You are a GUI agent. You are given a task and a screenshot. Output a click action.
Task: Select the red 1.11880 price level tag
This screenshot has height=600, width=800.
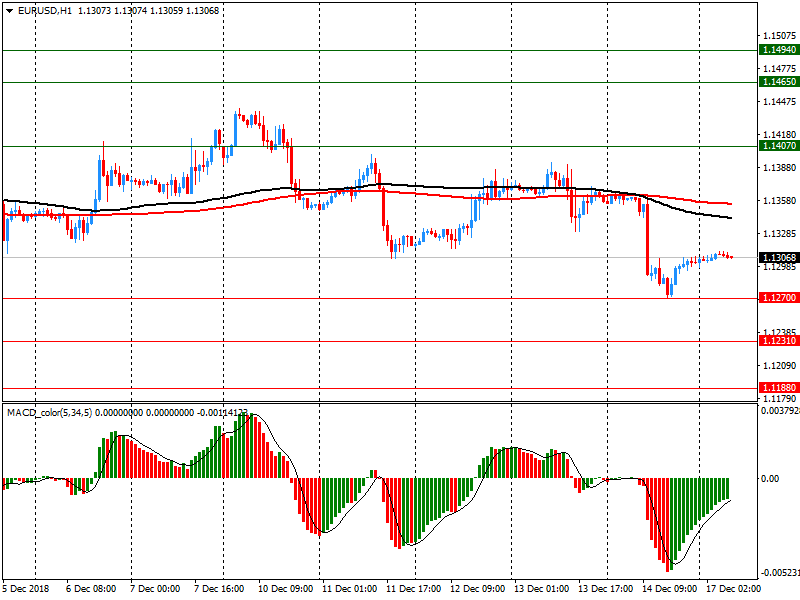778,387
